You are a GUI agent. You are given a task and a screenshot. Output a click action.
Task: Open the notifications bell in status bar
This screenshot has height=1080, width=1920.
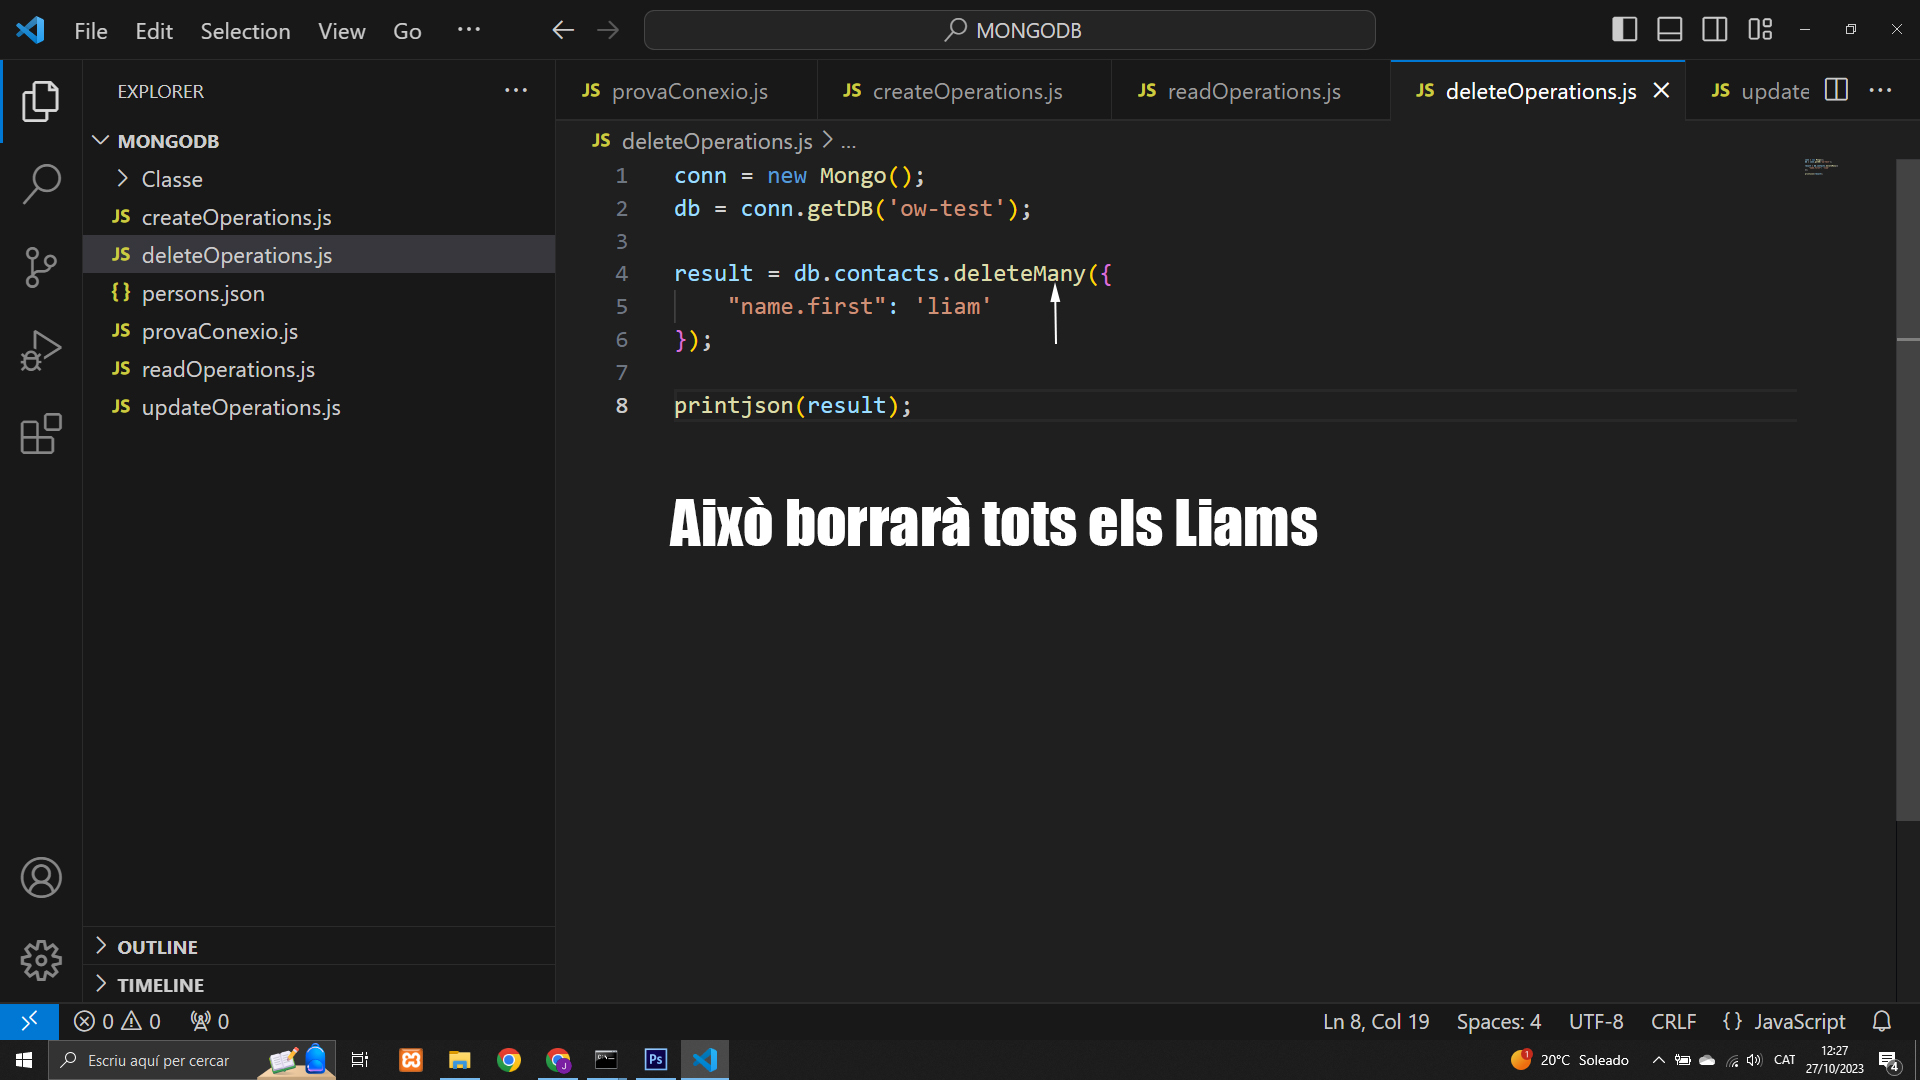click(1882, 1021)
